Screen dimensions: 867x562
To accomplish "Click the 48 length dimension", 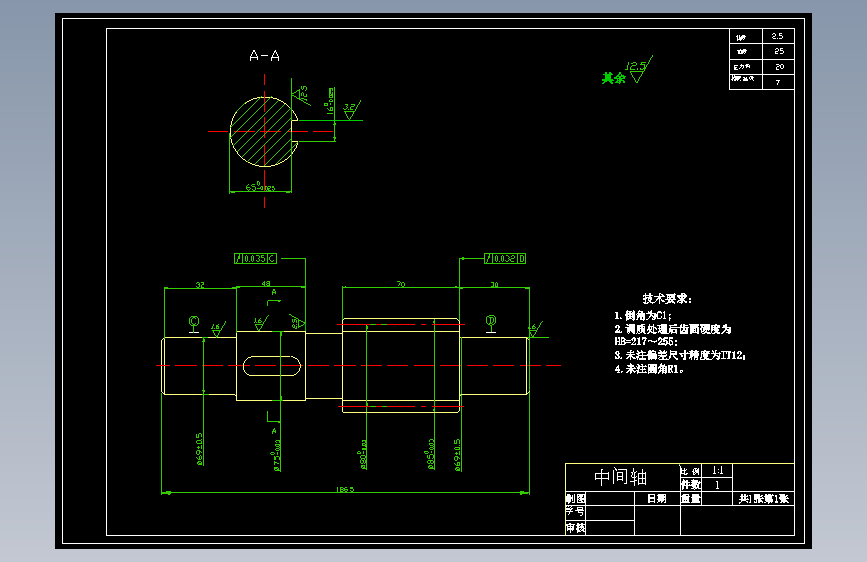I will [x=266, y=284].
